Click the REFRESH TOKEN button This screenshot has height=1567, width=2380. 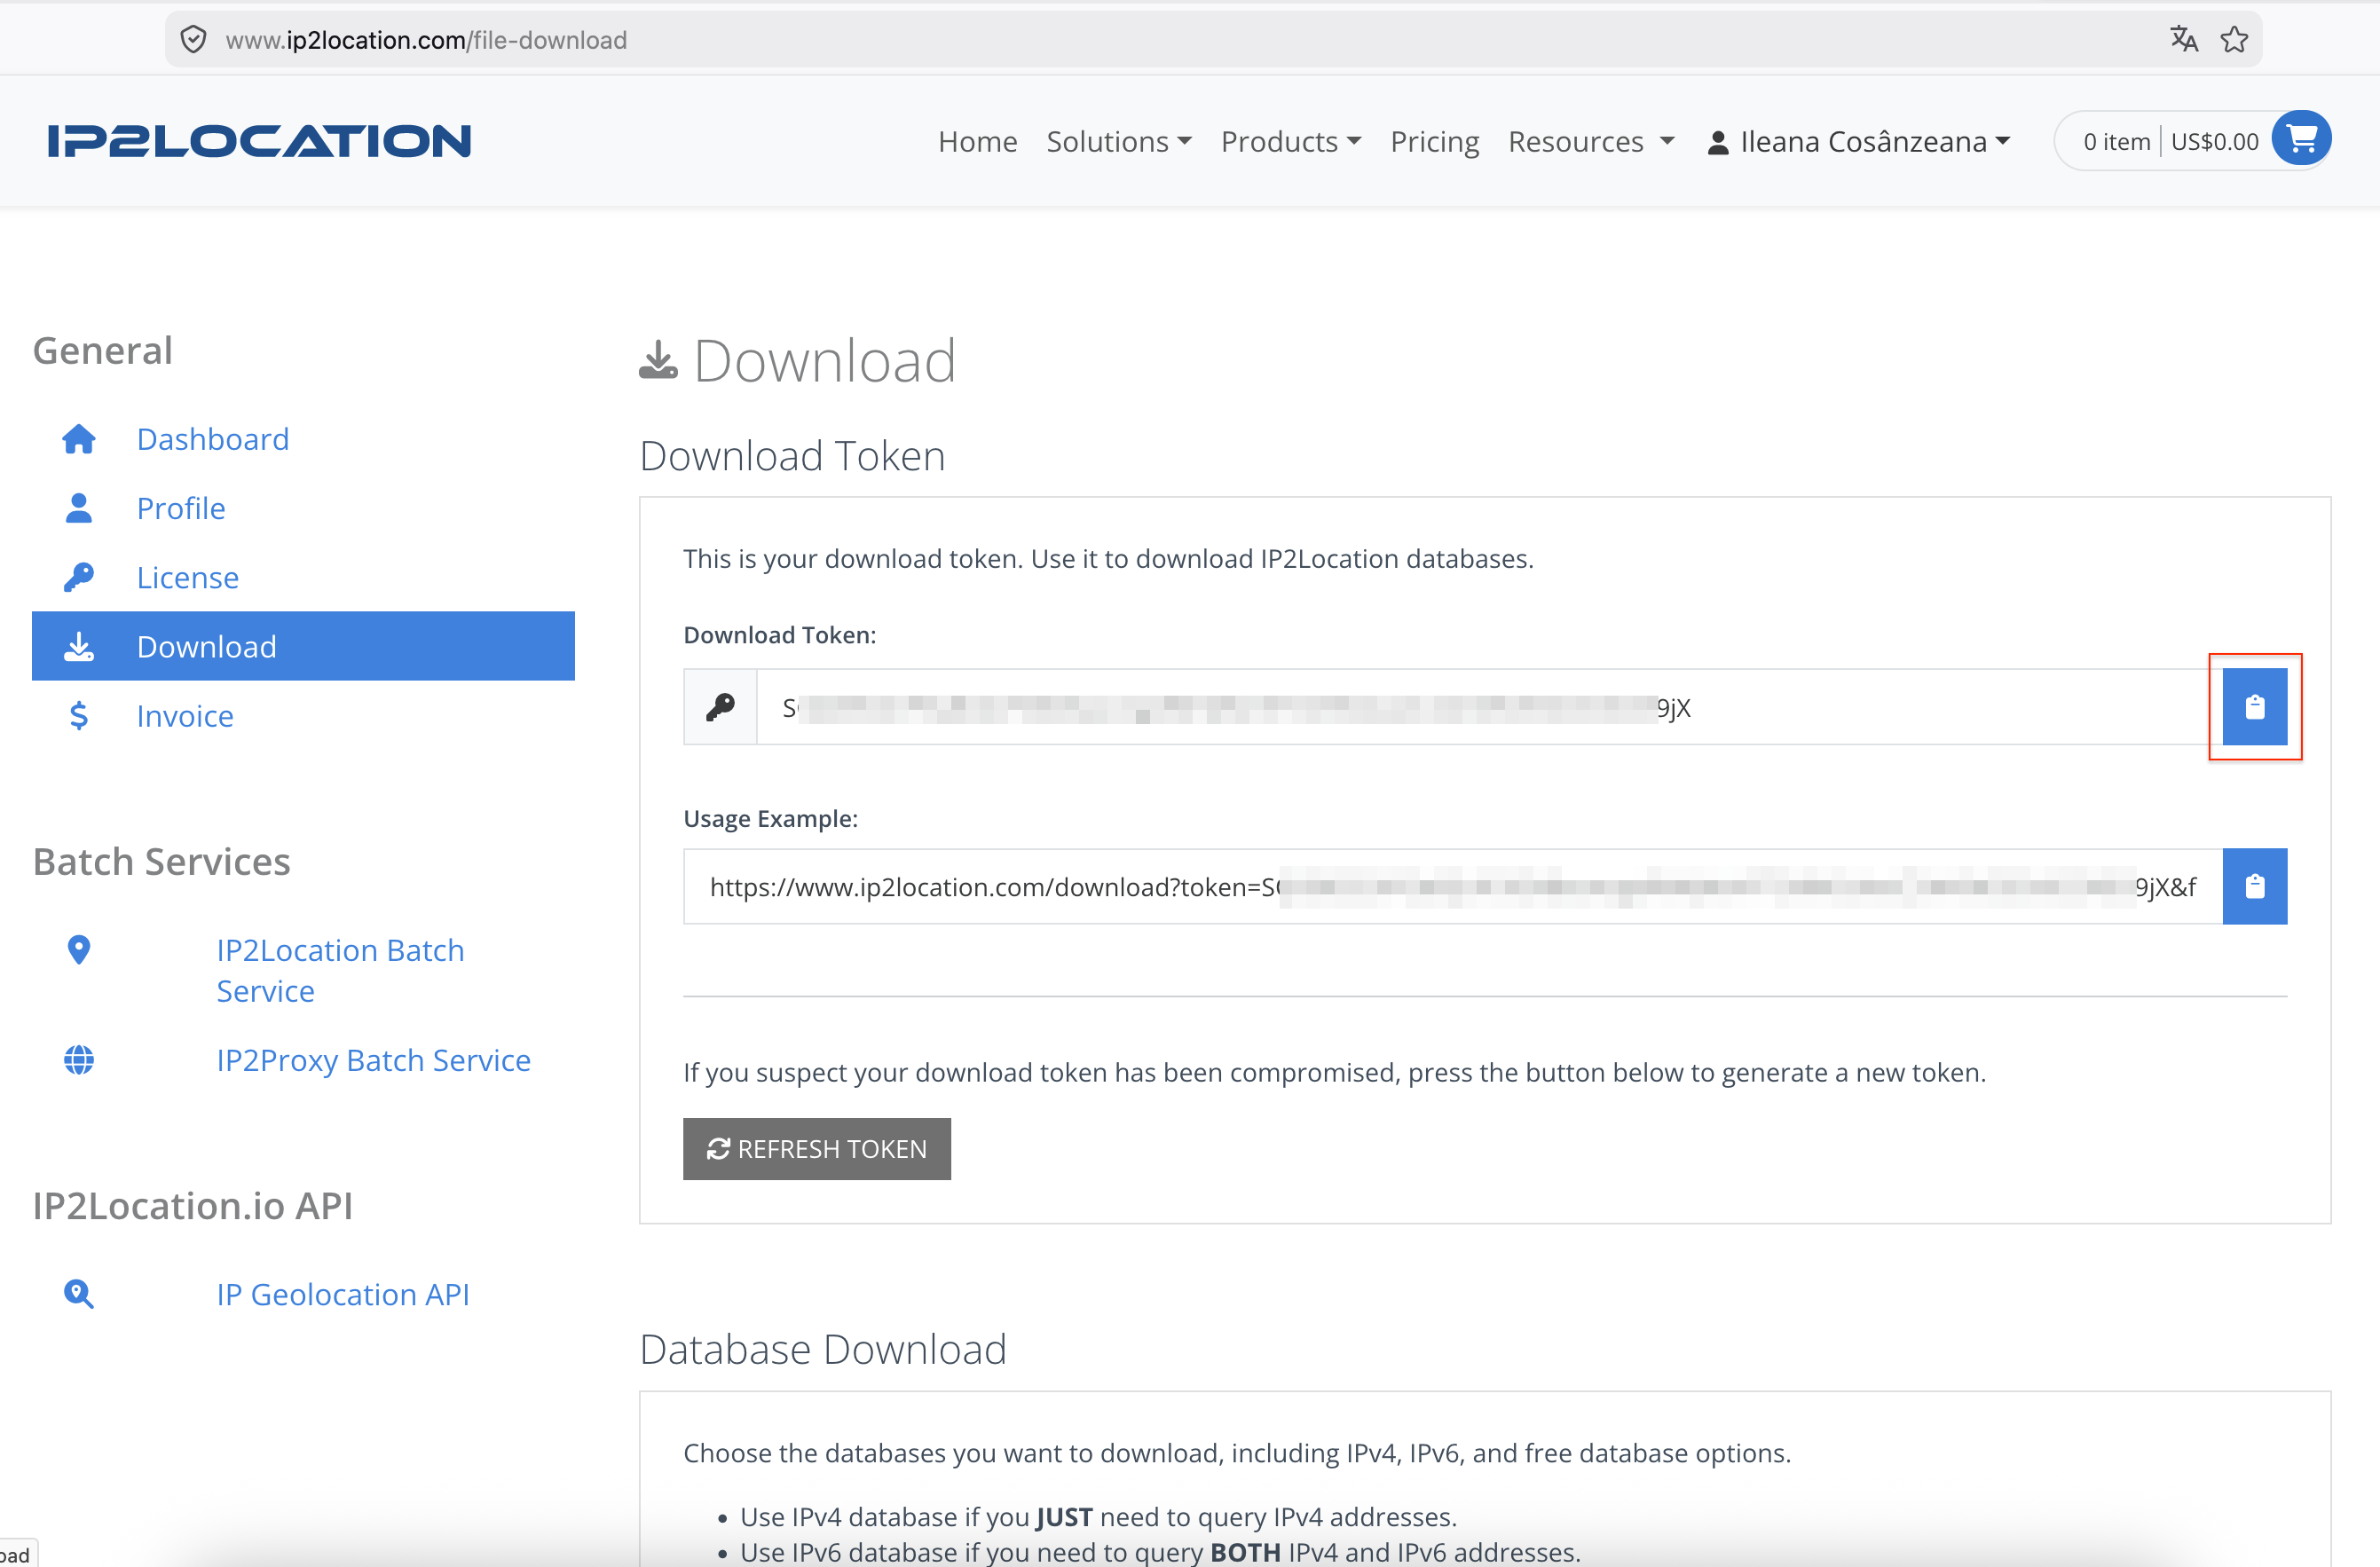pyautogui.click(x=816, y=1149)
